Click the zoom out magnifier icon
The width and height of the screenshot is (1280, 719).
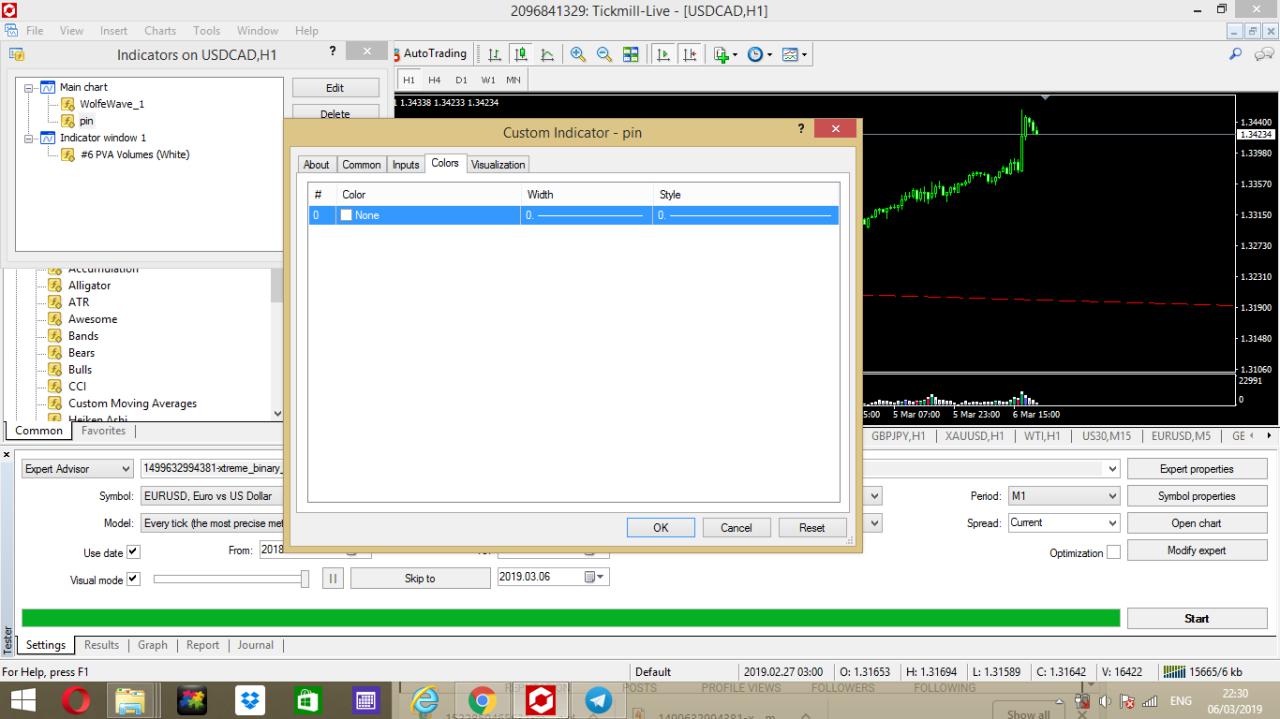click(x=605, y=54)
